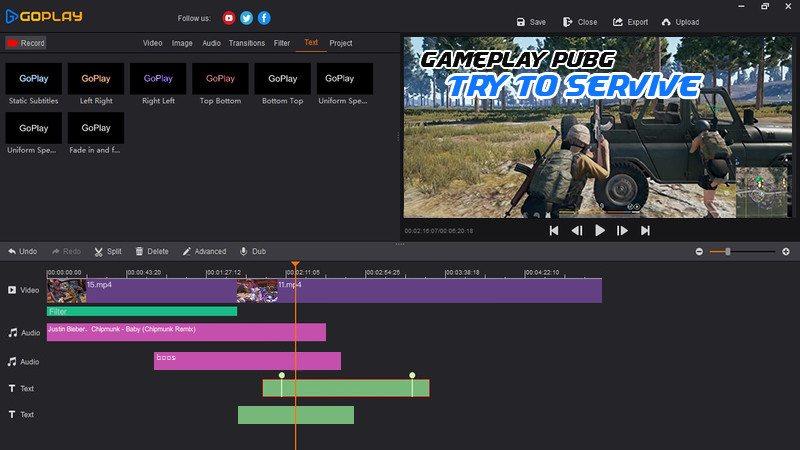
Task: Select the 15.mp4 video clip
Action: 141,290
